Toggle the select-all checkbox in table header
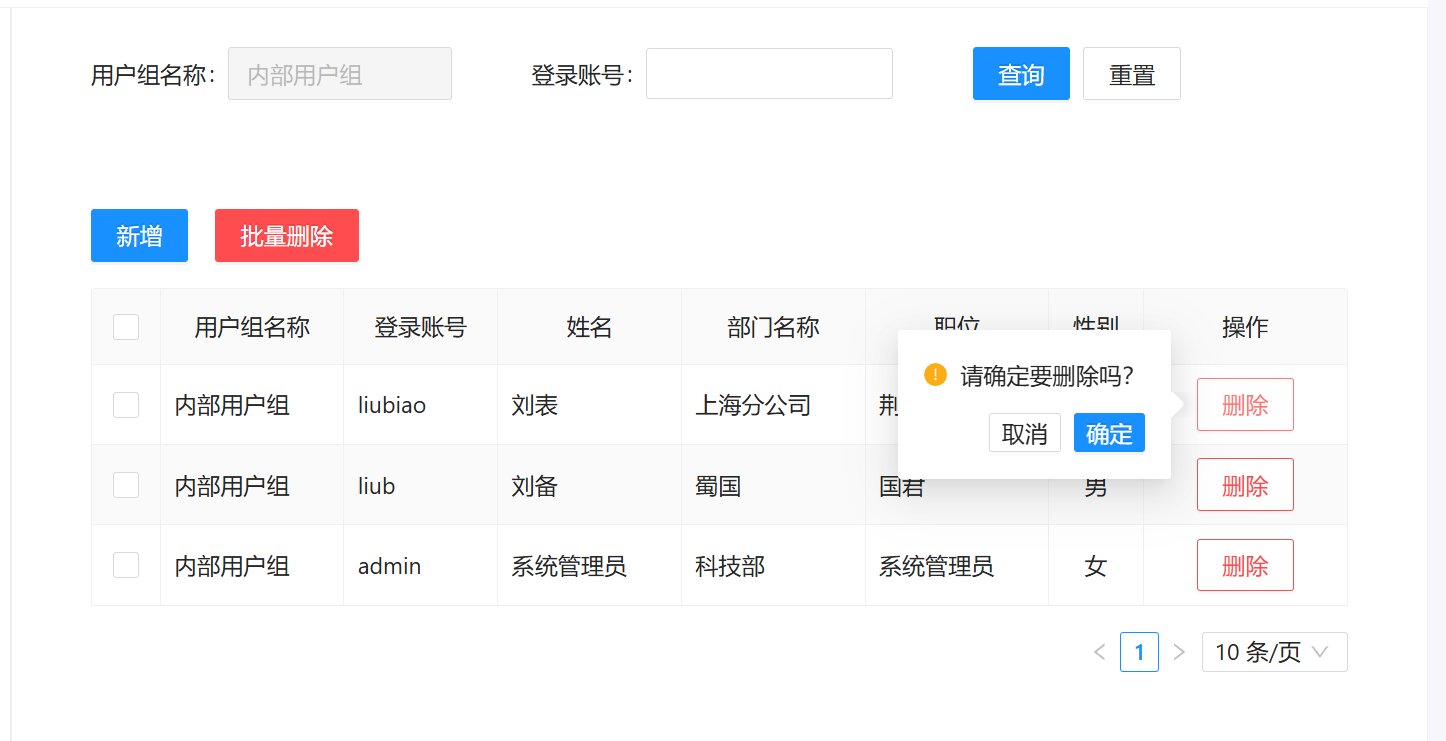The image size is (1446, 741). pos(126,327)
